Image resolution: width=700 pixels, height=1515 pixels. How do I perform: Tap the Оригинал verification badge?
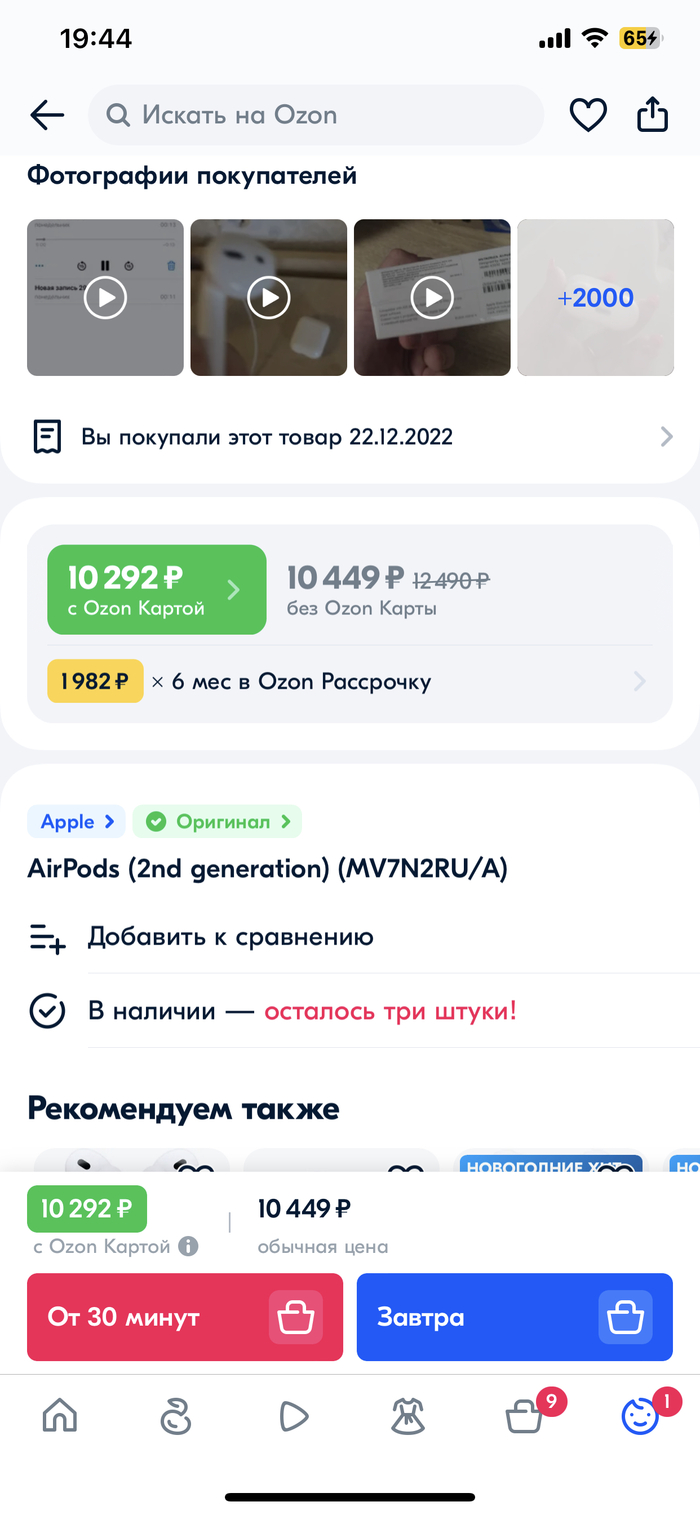click(x=217, y=822)
